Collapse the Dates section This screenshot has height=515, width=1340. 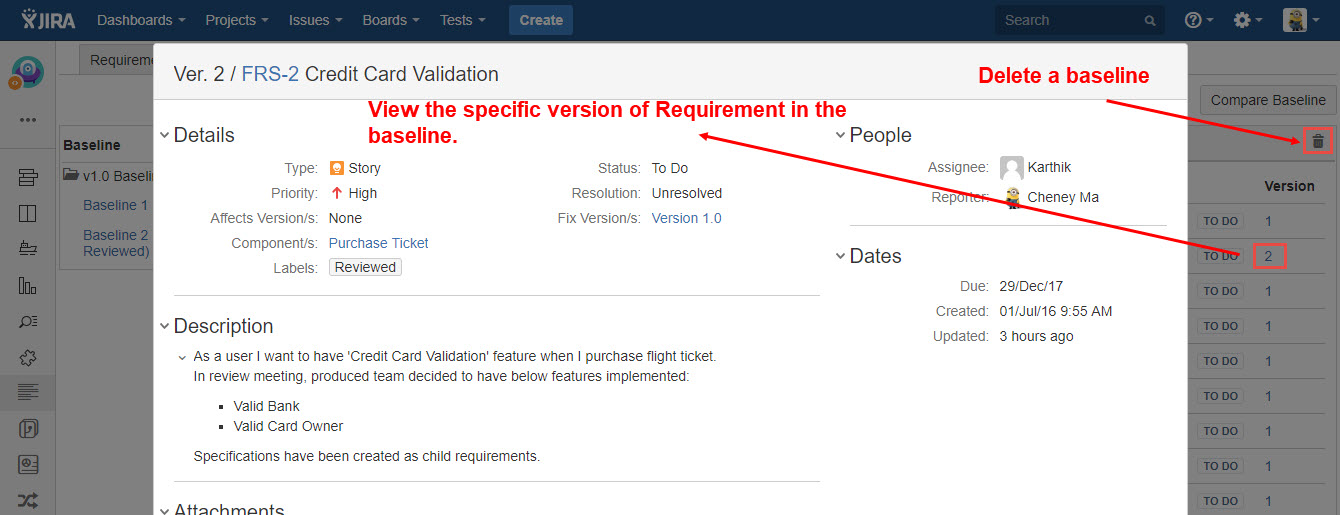[x=840, y=256]
